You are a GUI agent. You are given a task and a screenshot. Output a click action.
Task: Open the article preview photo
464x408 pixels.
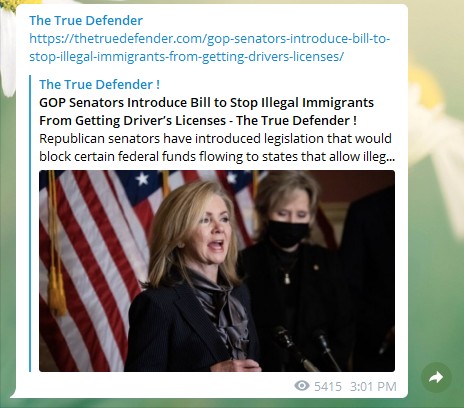tap(217, 271)
